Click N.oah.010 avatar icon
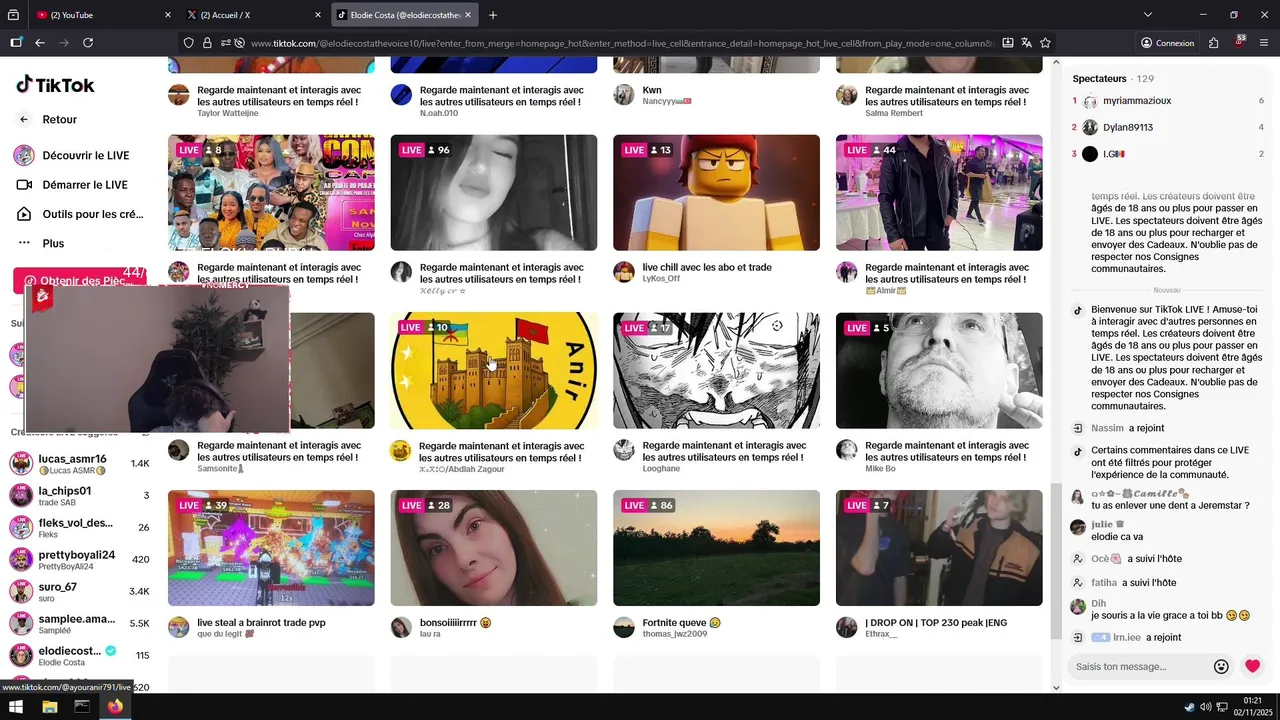Viewport: 1280px width, 720px height. [401, 95]
